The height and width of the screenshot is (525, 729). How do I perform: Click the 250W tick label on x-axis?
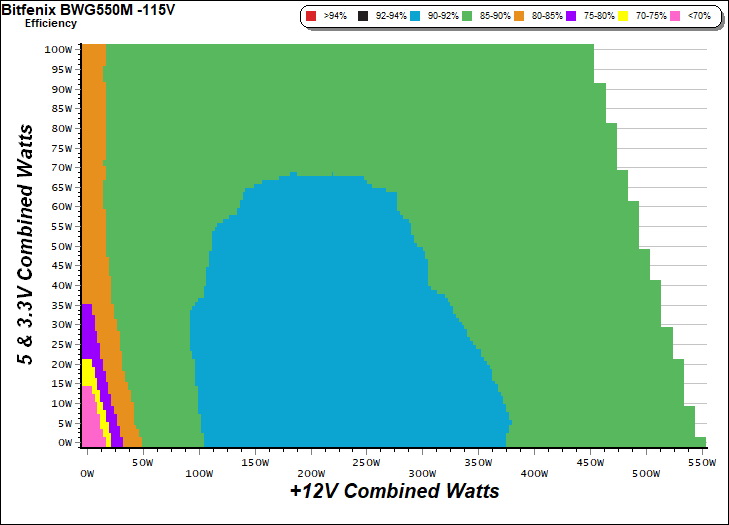[365, 461]
